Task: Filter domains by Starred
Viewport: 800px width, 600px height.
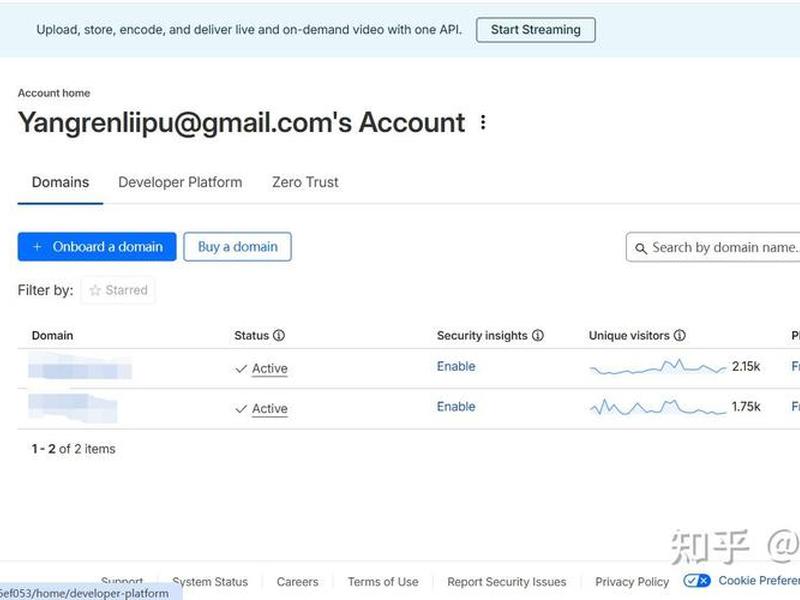Action: (118, 290)
